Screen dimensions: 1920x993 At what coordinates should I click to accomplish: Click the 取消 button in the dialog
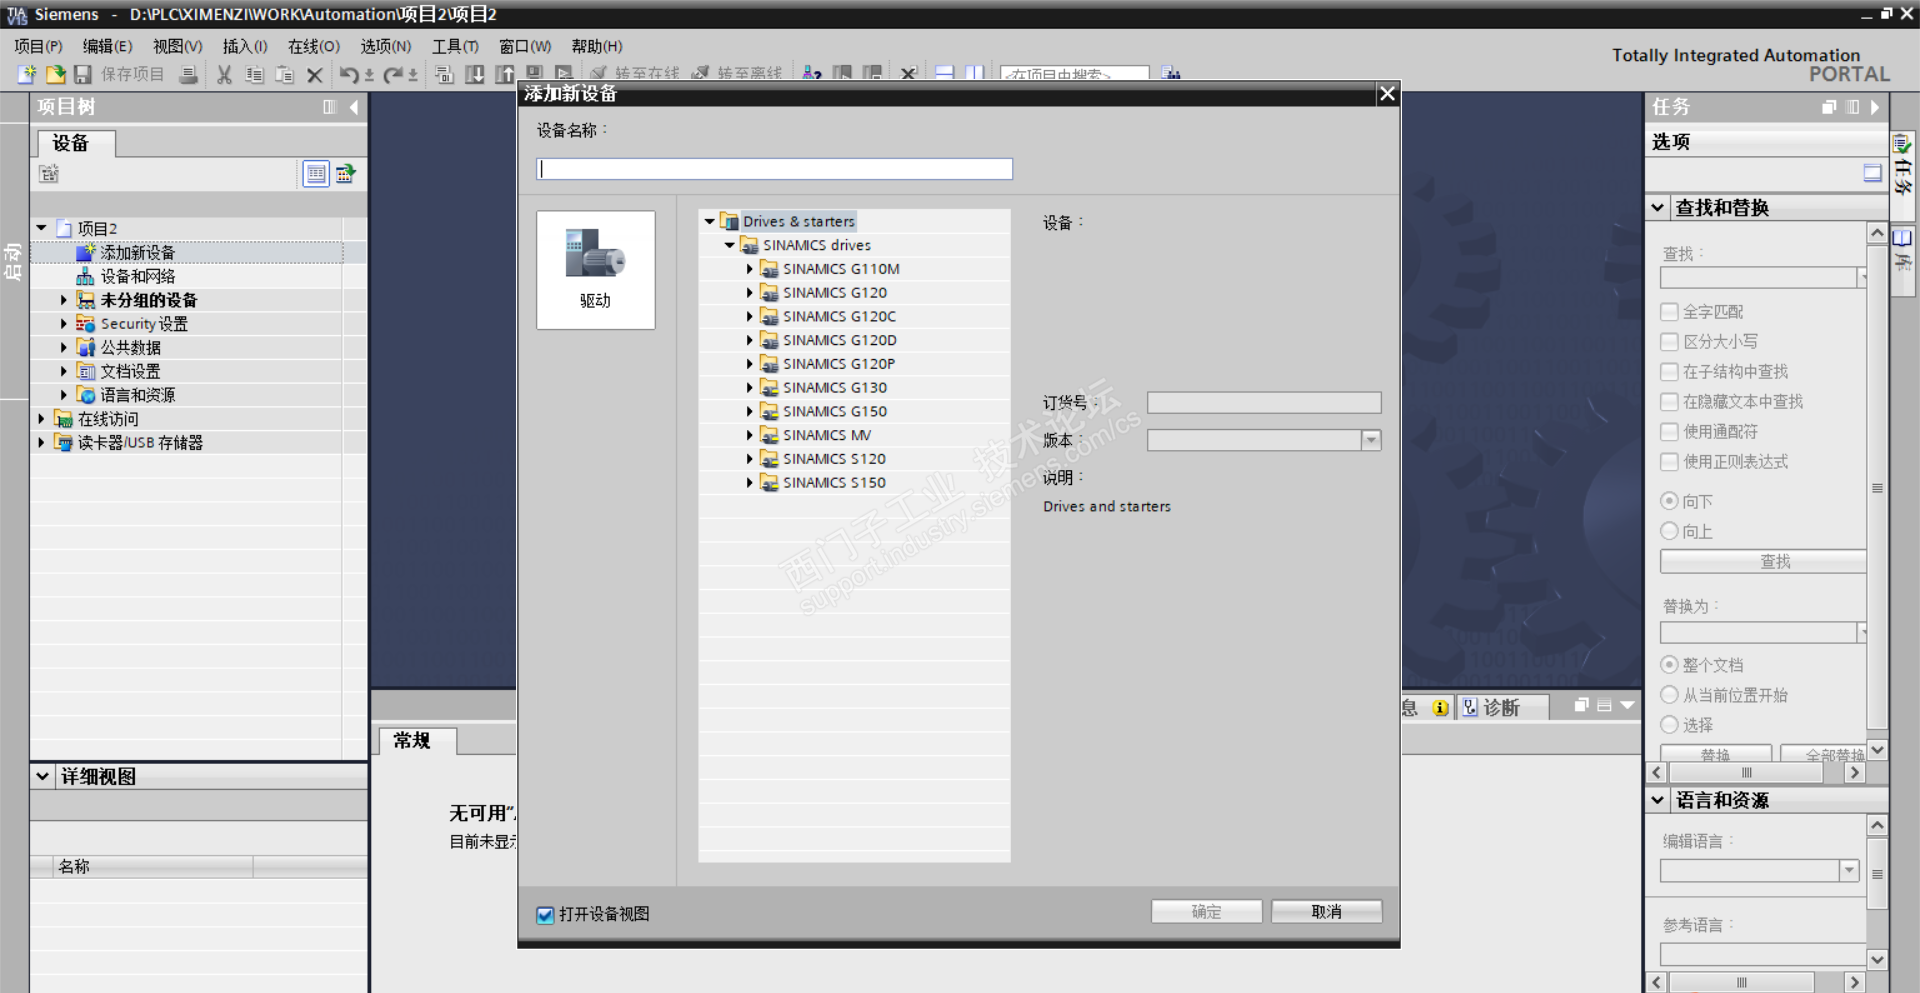(1327, 912)
